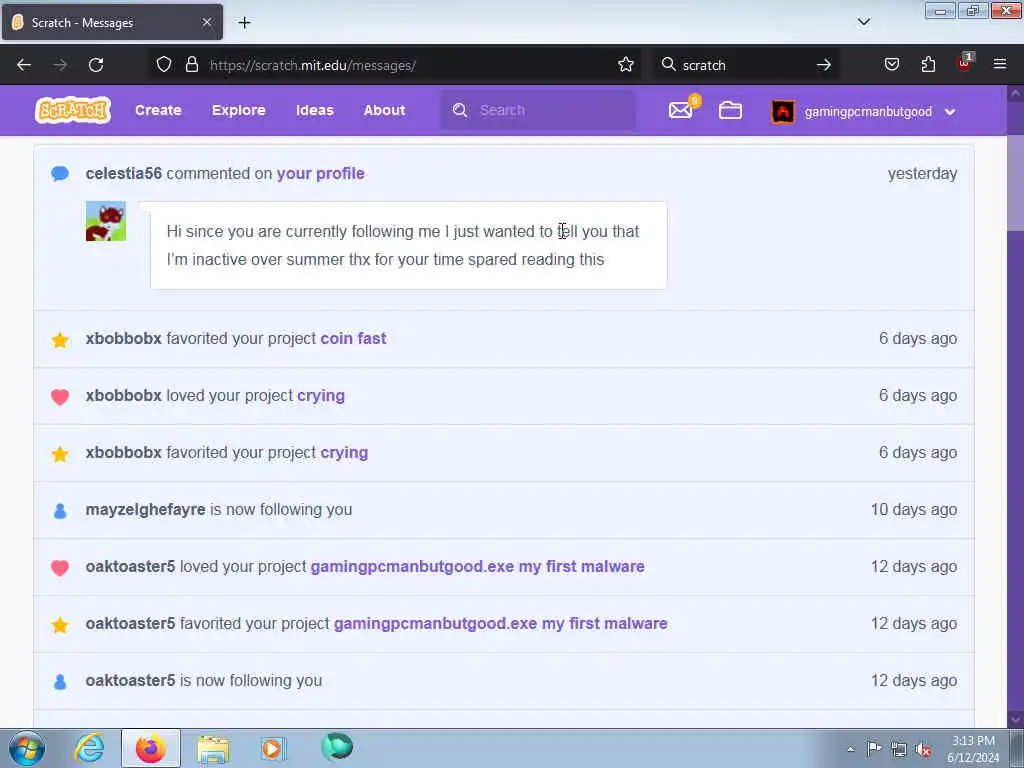This screenshot has height=768, width=1024.
Task: Open the Windows Start button
Action: pyautogui.click(x=27, y=748)
